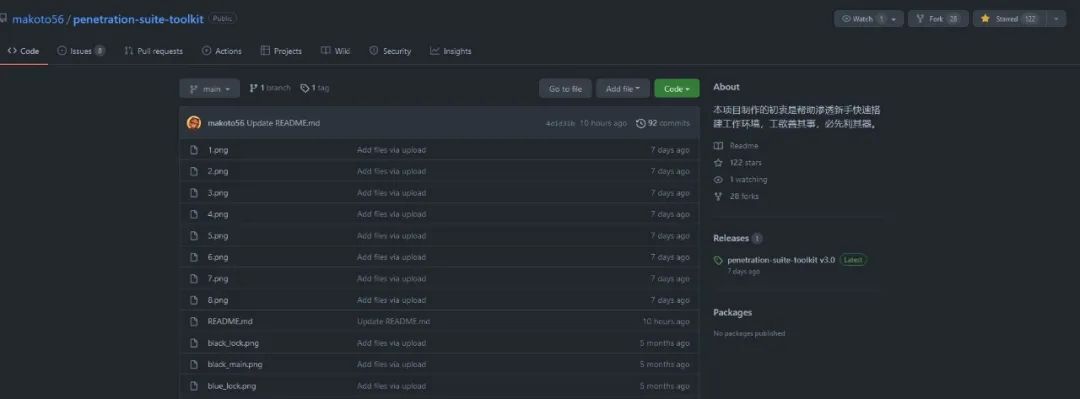1080x399 pixels.
Task: Click the branch icon next to 1 branch
Action: coord(253,88)
